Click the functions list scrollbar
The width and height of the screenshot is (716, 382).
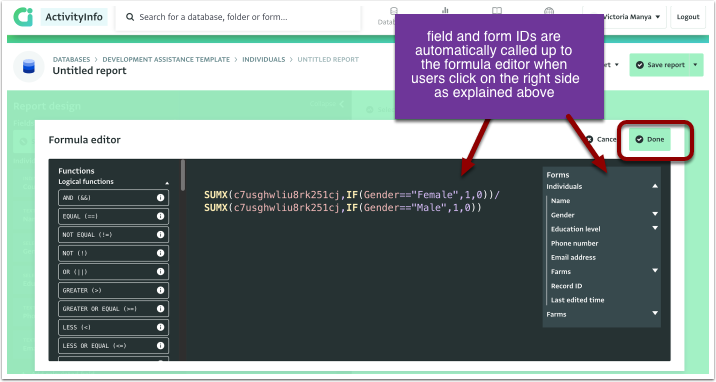[x=183, y=175]
